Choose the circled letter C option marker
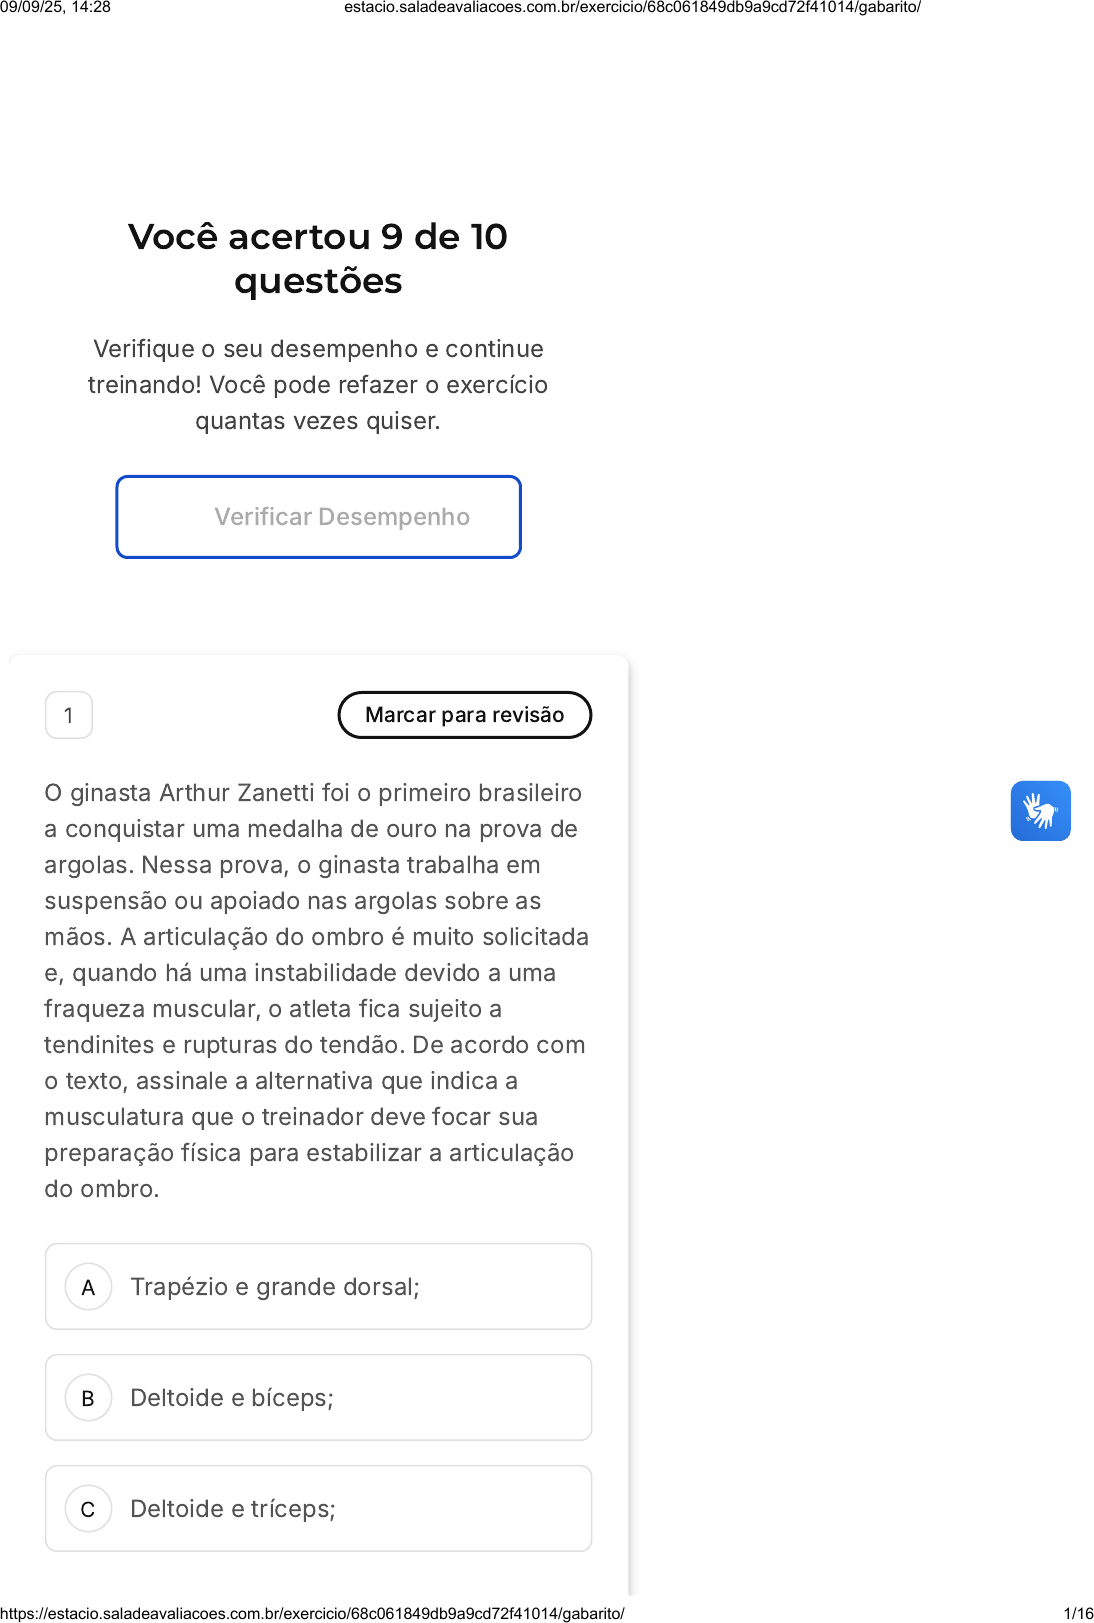This screenshot has width=1094, height=1623. tap(88, 1509)
